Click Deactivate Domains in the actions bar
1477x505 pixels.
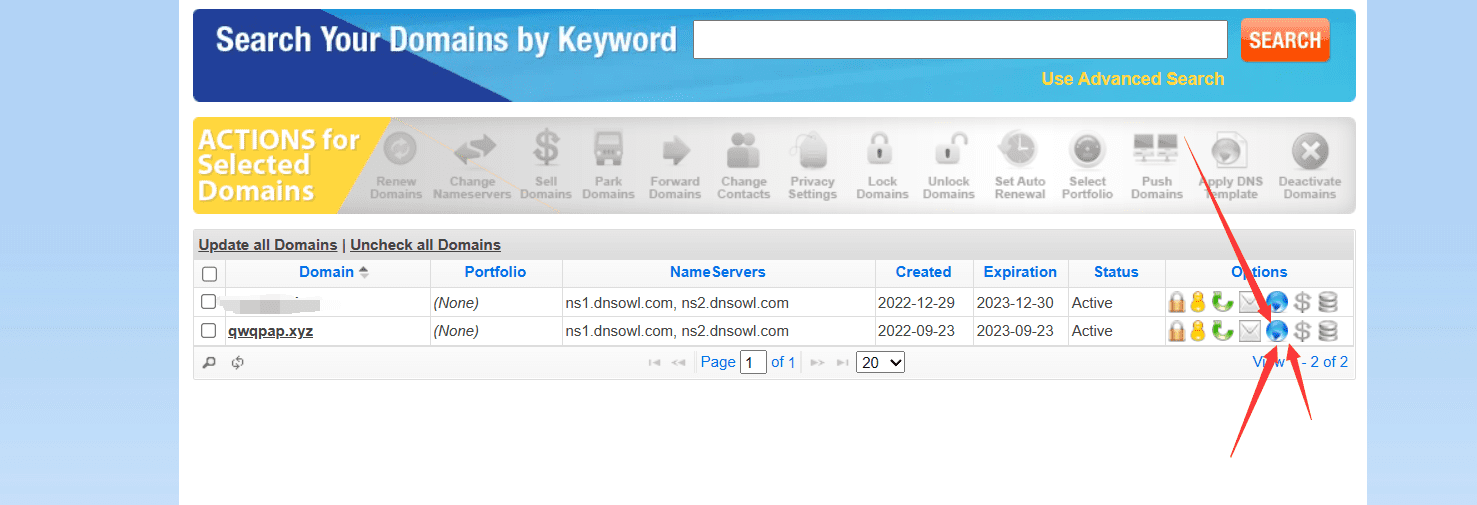click(x=1309, y=166)
